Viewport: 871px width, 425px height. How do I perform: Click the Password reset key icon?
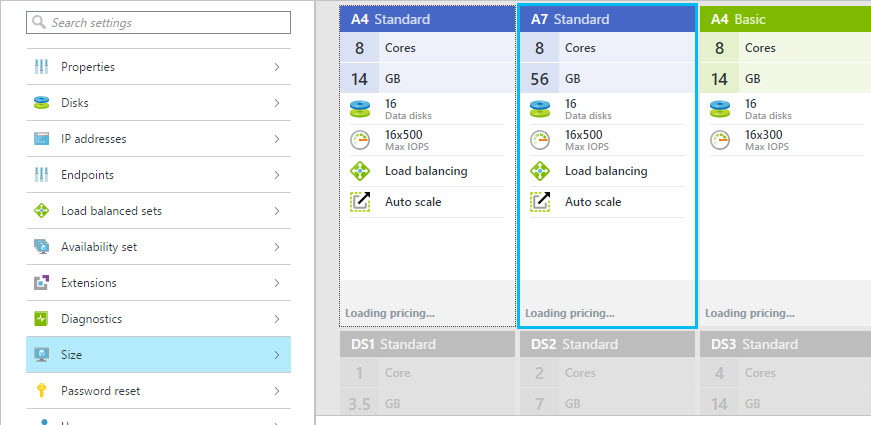[41, 391]
